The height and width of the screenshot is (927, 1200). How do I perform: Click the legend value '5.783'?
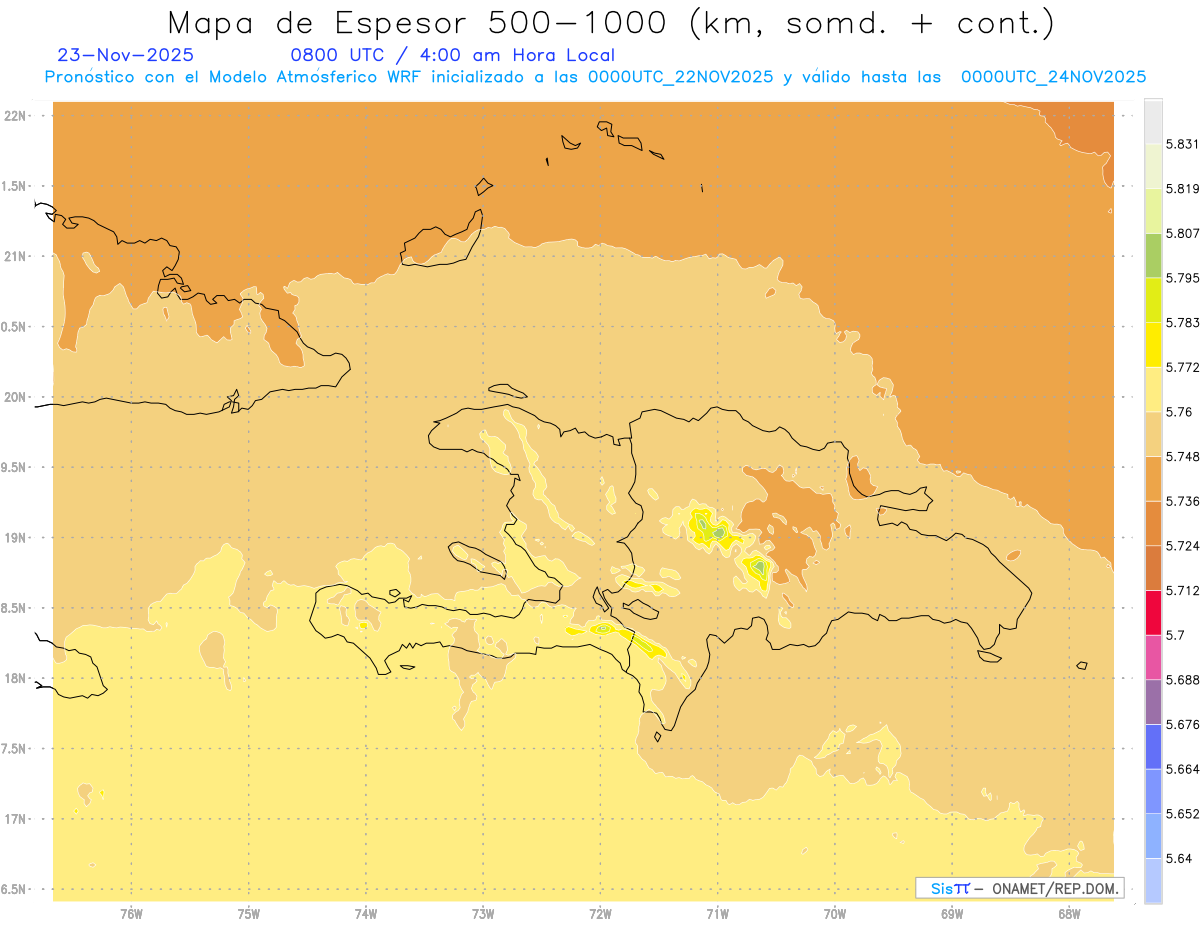[x=1182, y=322]
